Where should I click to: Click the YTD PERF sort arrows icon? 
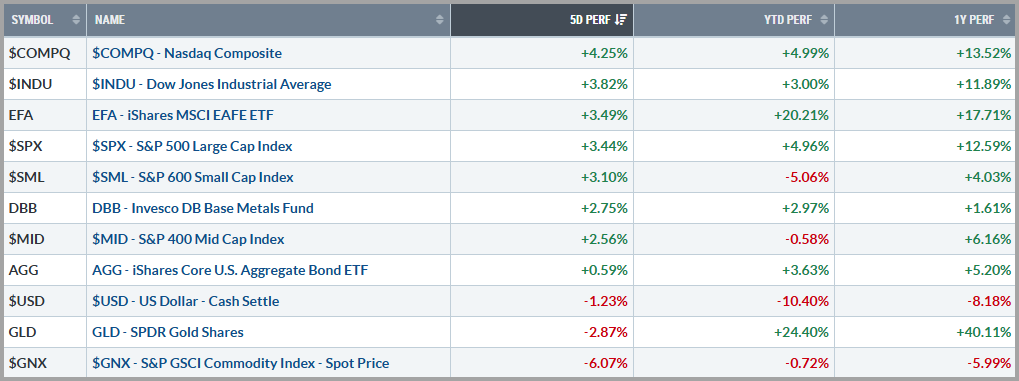point(823,20)
